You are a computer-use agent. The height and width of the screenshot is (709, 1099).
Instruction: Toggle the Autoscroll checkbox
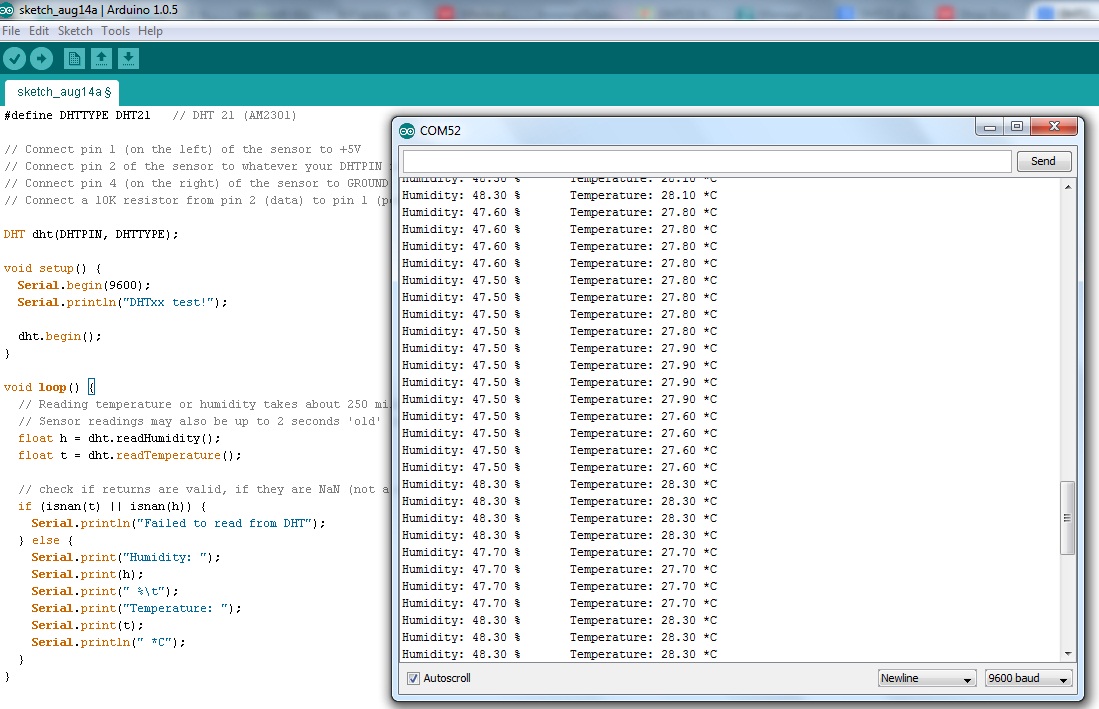point(414,678)
